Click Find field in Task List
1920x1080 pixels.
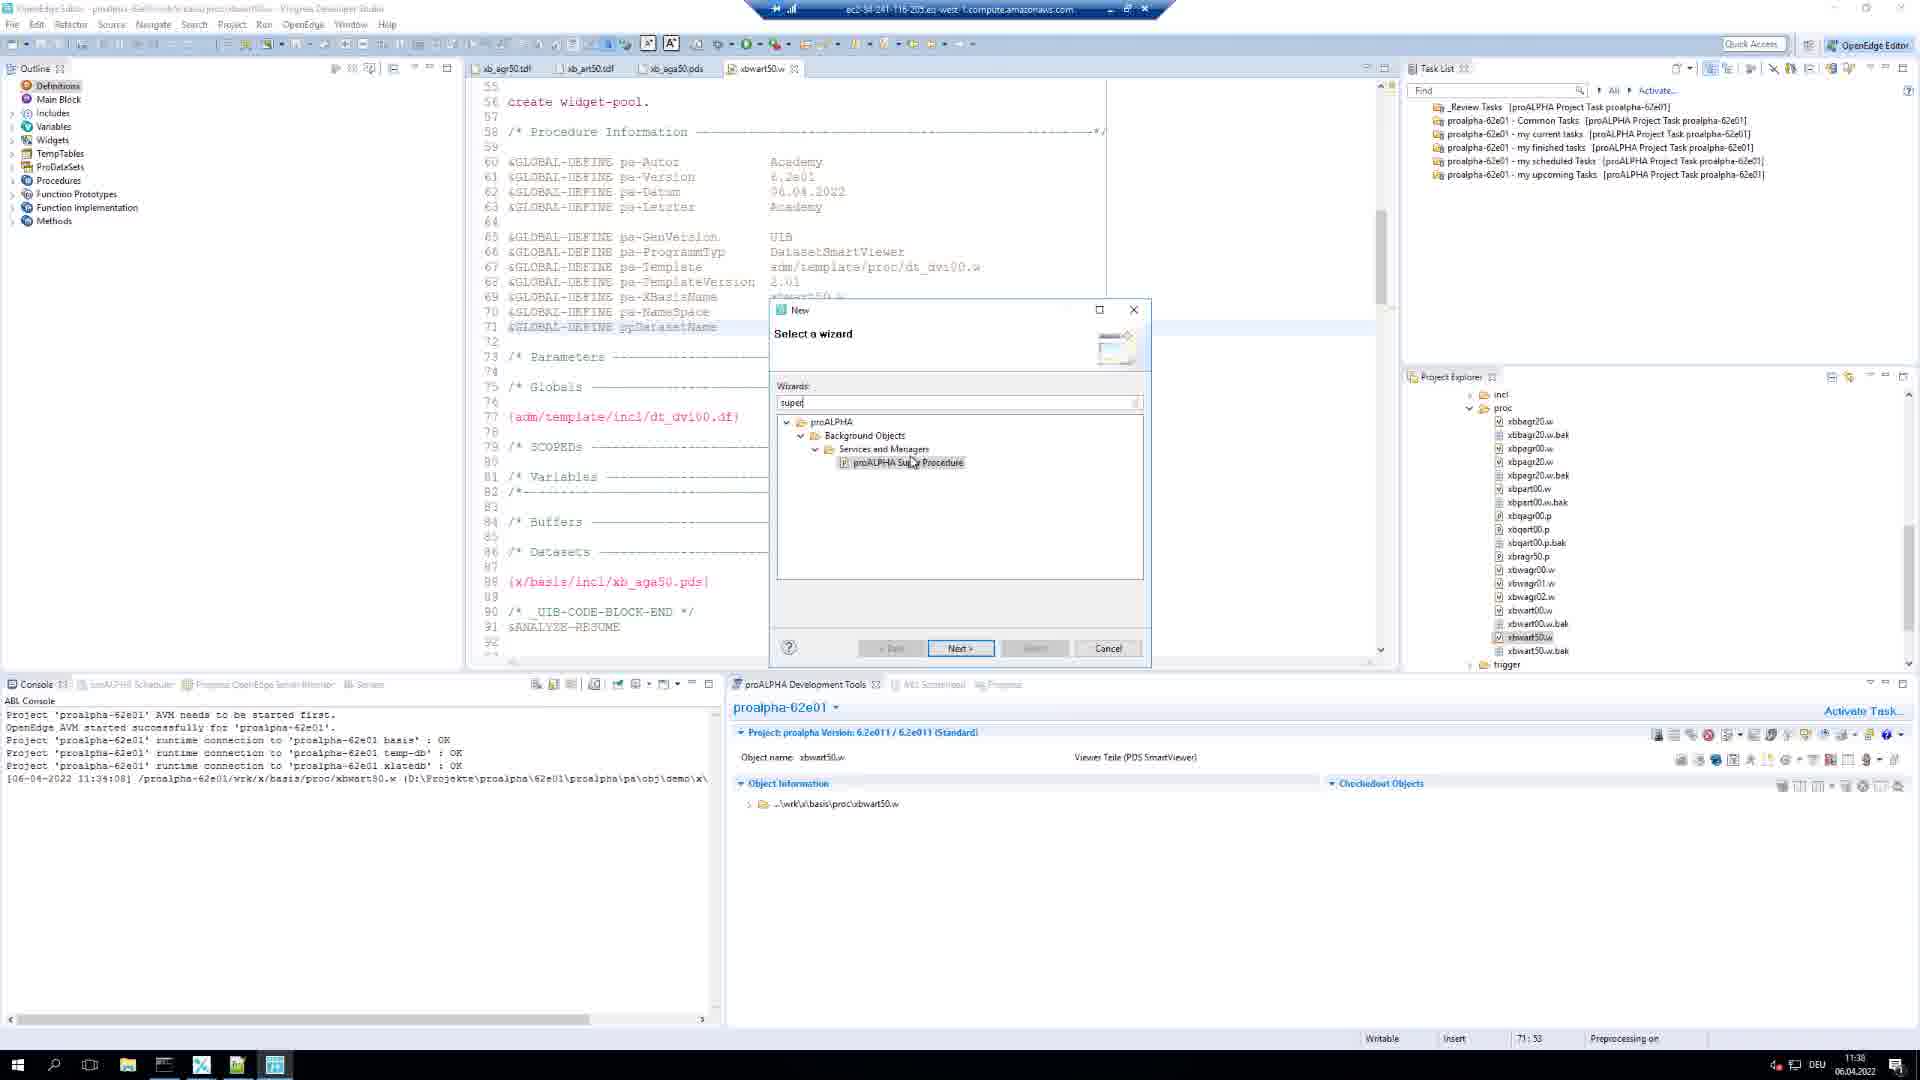point(1495,90)
